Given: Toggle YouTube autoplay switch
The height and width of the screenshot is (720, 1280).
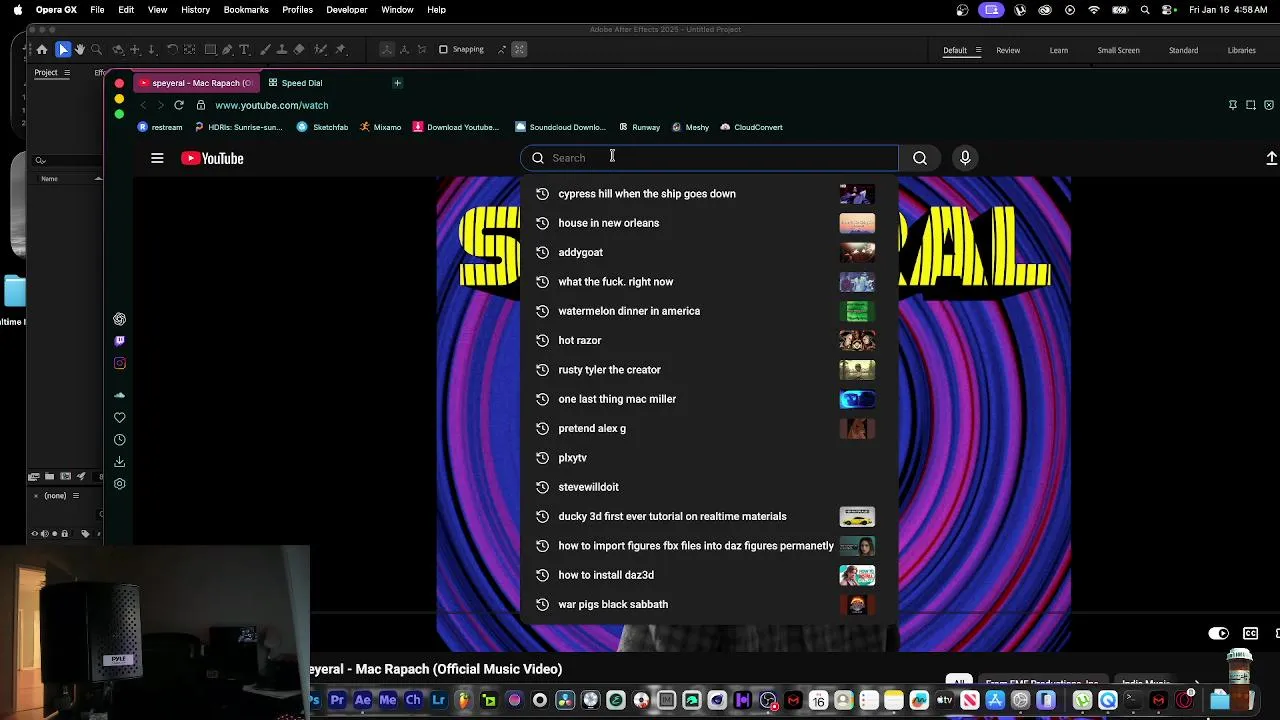Looking at the screenshot, I should pos(1218,633).
